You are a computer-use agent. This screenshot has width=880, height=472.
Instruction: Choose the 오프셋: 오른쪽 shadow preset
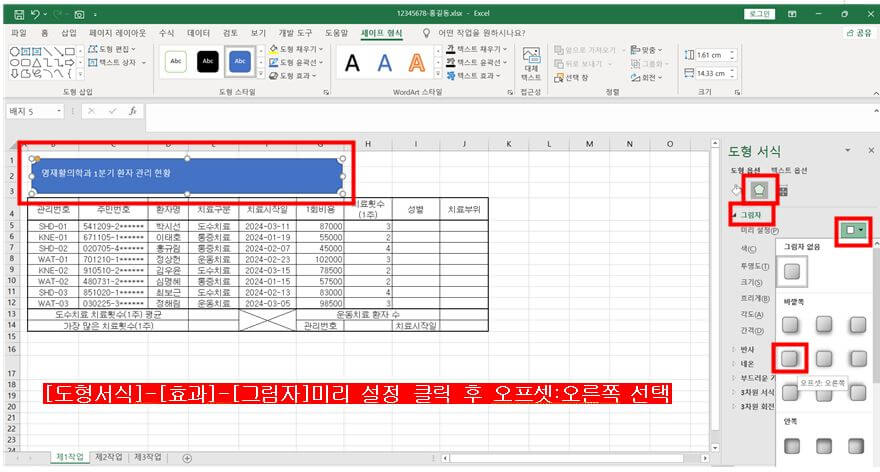coord(790,358)
